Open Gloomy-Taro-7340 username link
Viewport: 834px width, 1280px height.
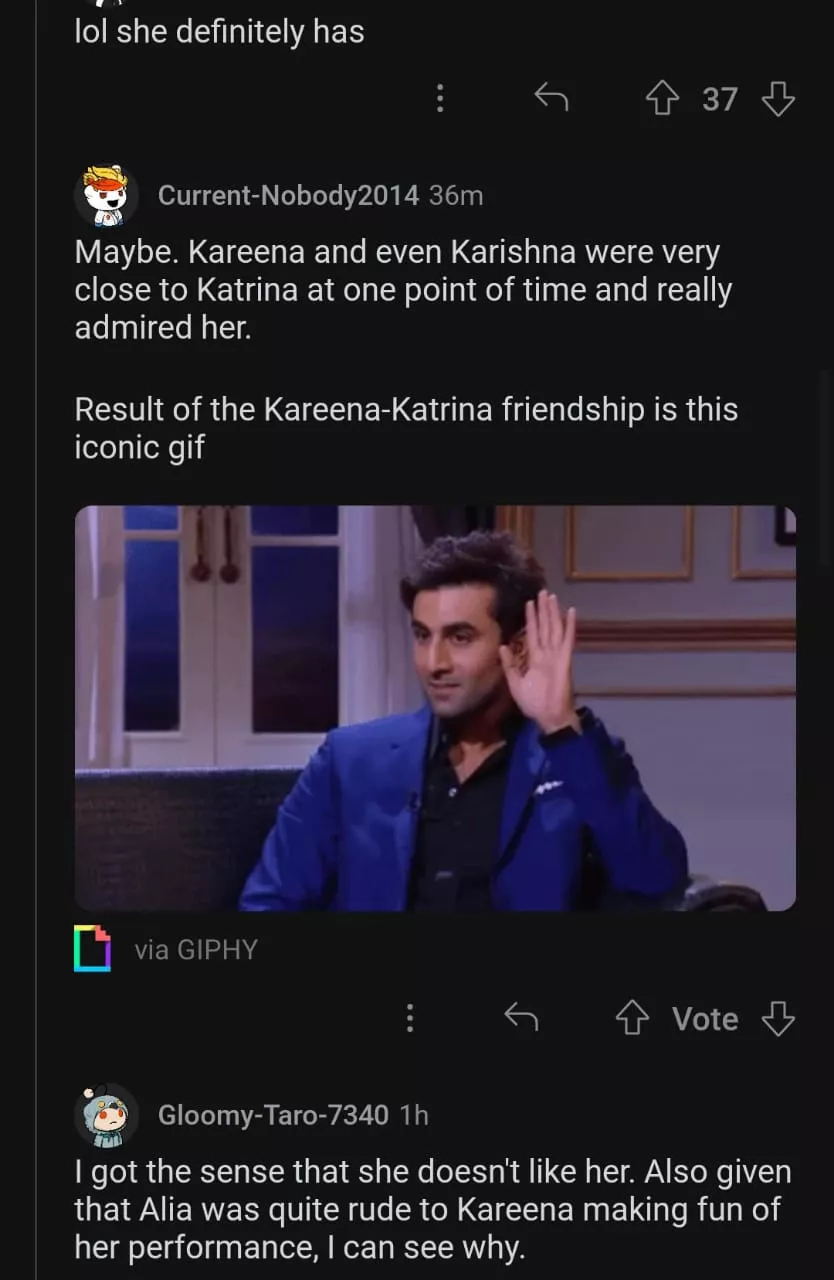click(273, 1115)
